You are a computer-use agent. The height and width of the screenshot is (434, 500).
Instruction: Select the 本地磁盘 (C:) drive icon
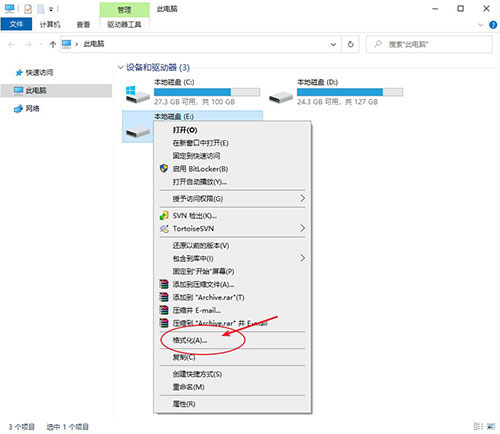pyautogui.click(x=137, y=94)
